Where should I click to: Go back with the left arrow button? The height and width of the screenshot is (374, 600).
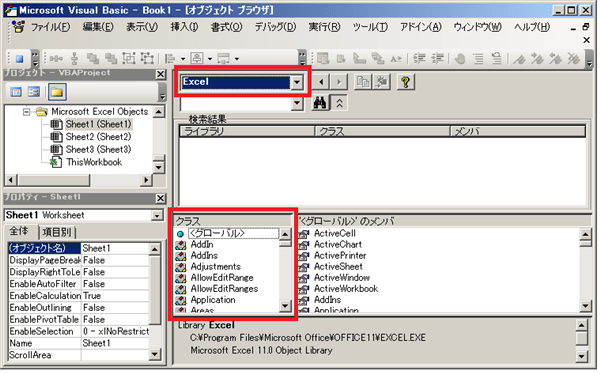click(321, 82)
